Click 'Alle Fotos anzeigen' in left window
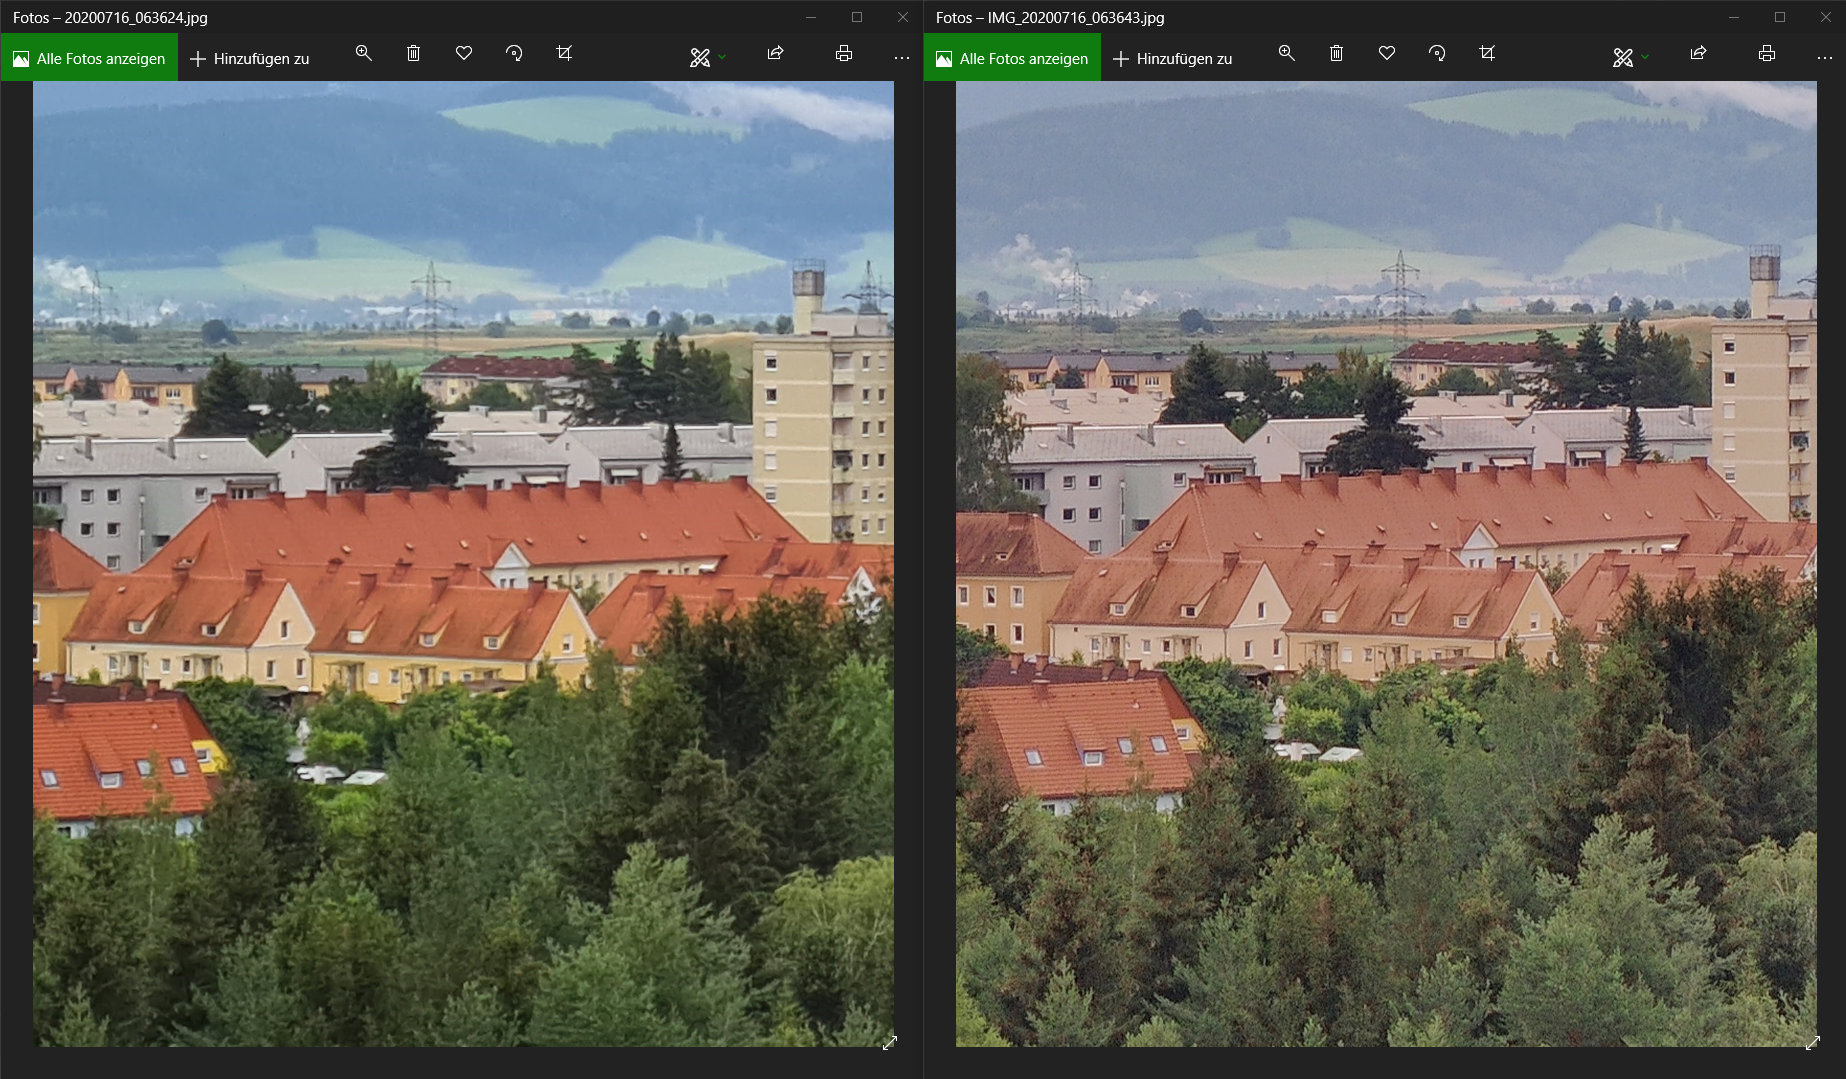Viewport: 1846px width, 1079px height. pos(89,58)
